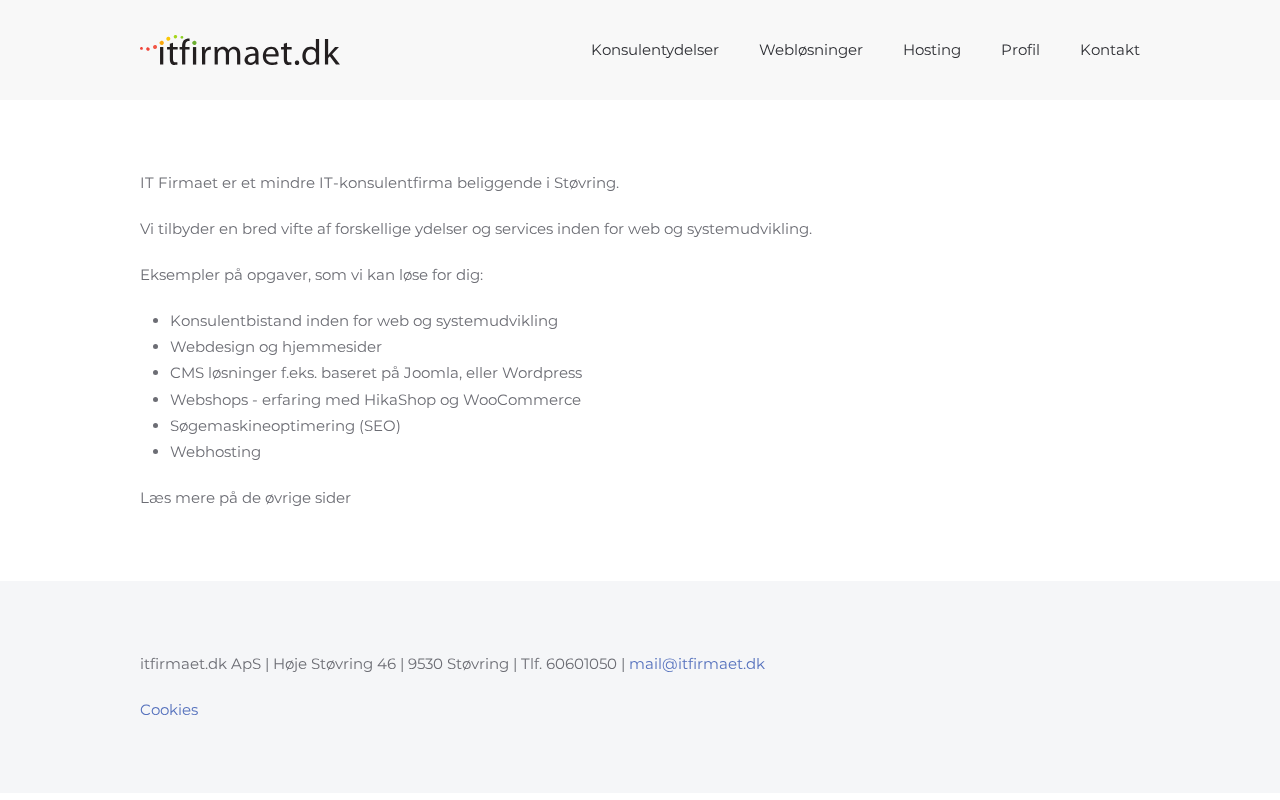Screen dimensions: 1280x800
Task: Go to the Webløsninger page
Action: [810, 50]
